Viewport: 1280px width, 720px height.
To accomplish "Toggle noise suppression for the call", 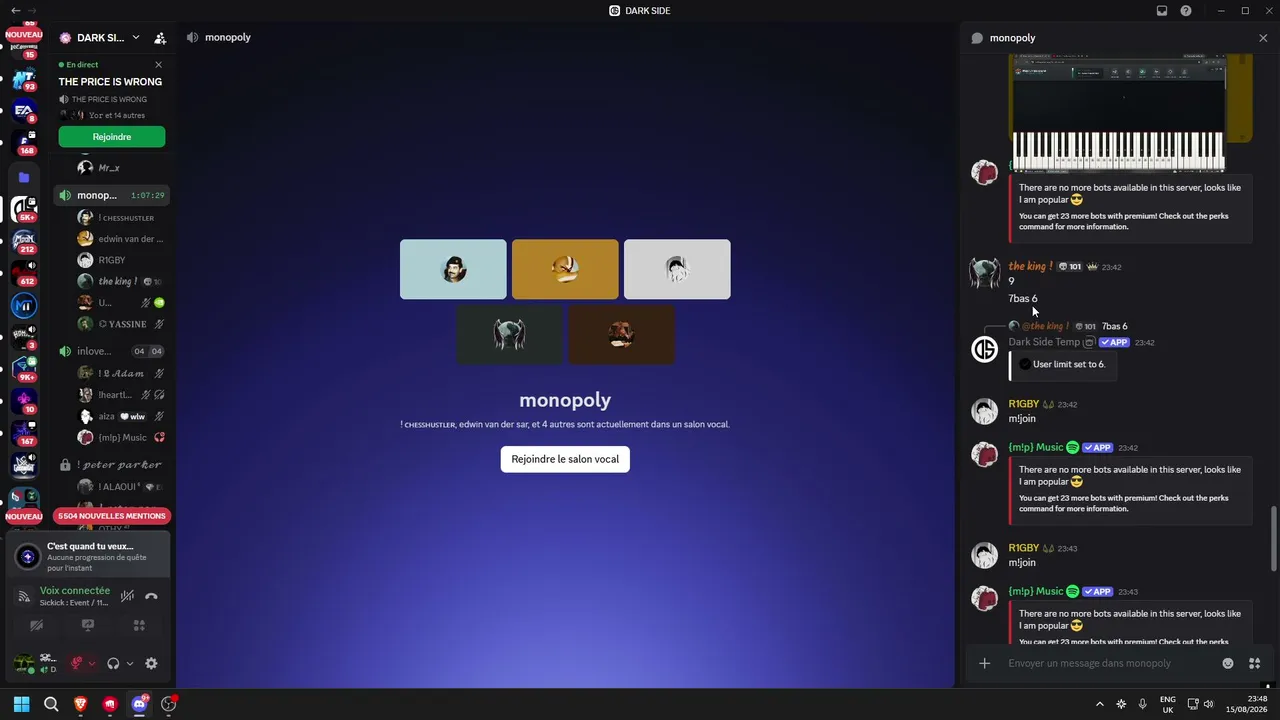I will point(127,596).
